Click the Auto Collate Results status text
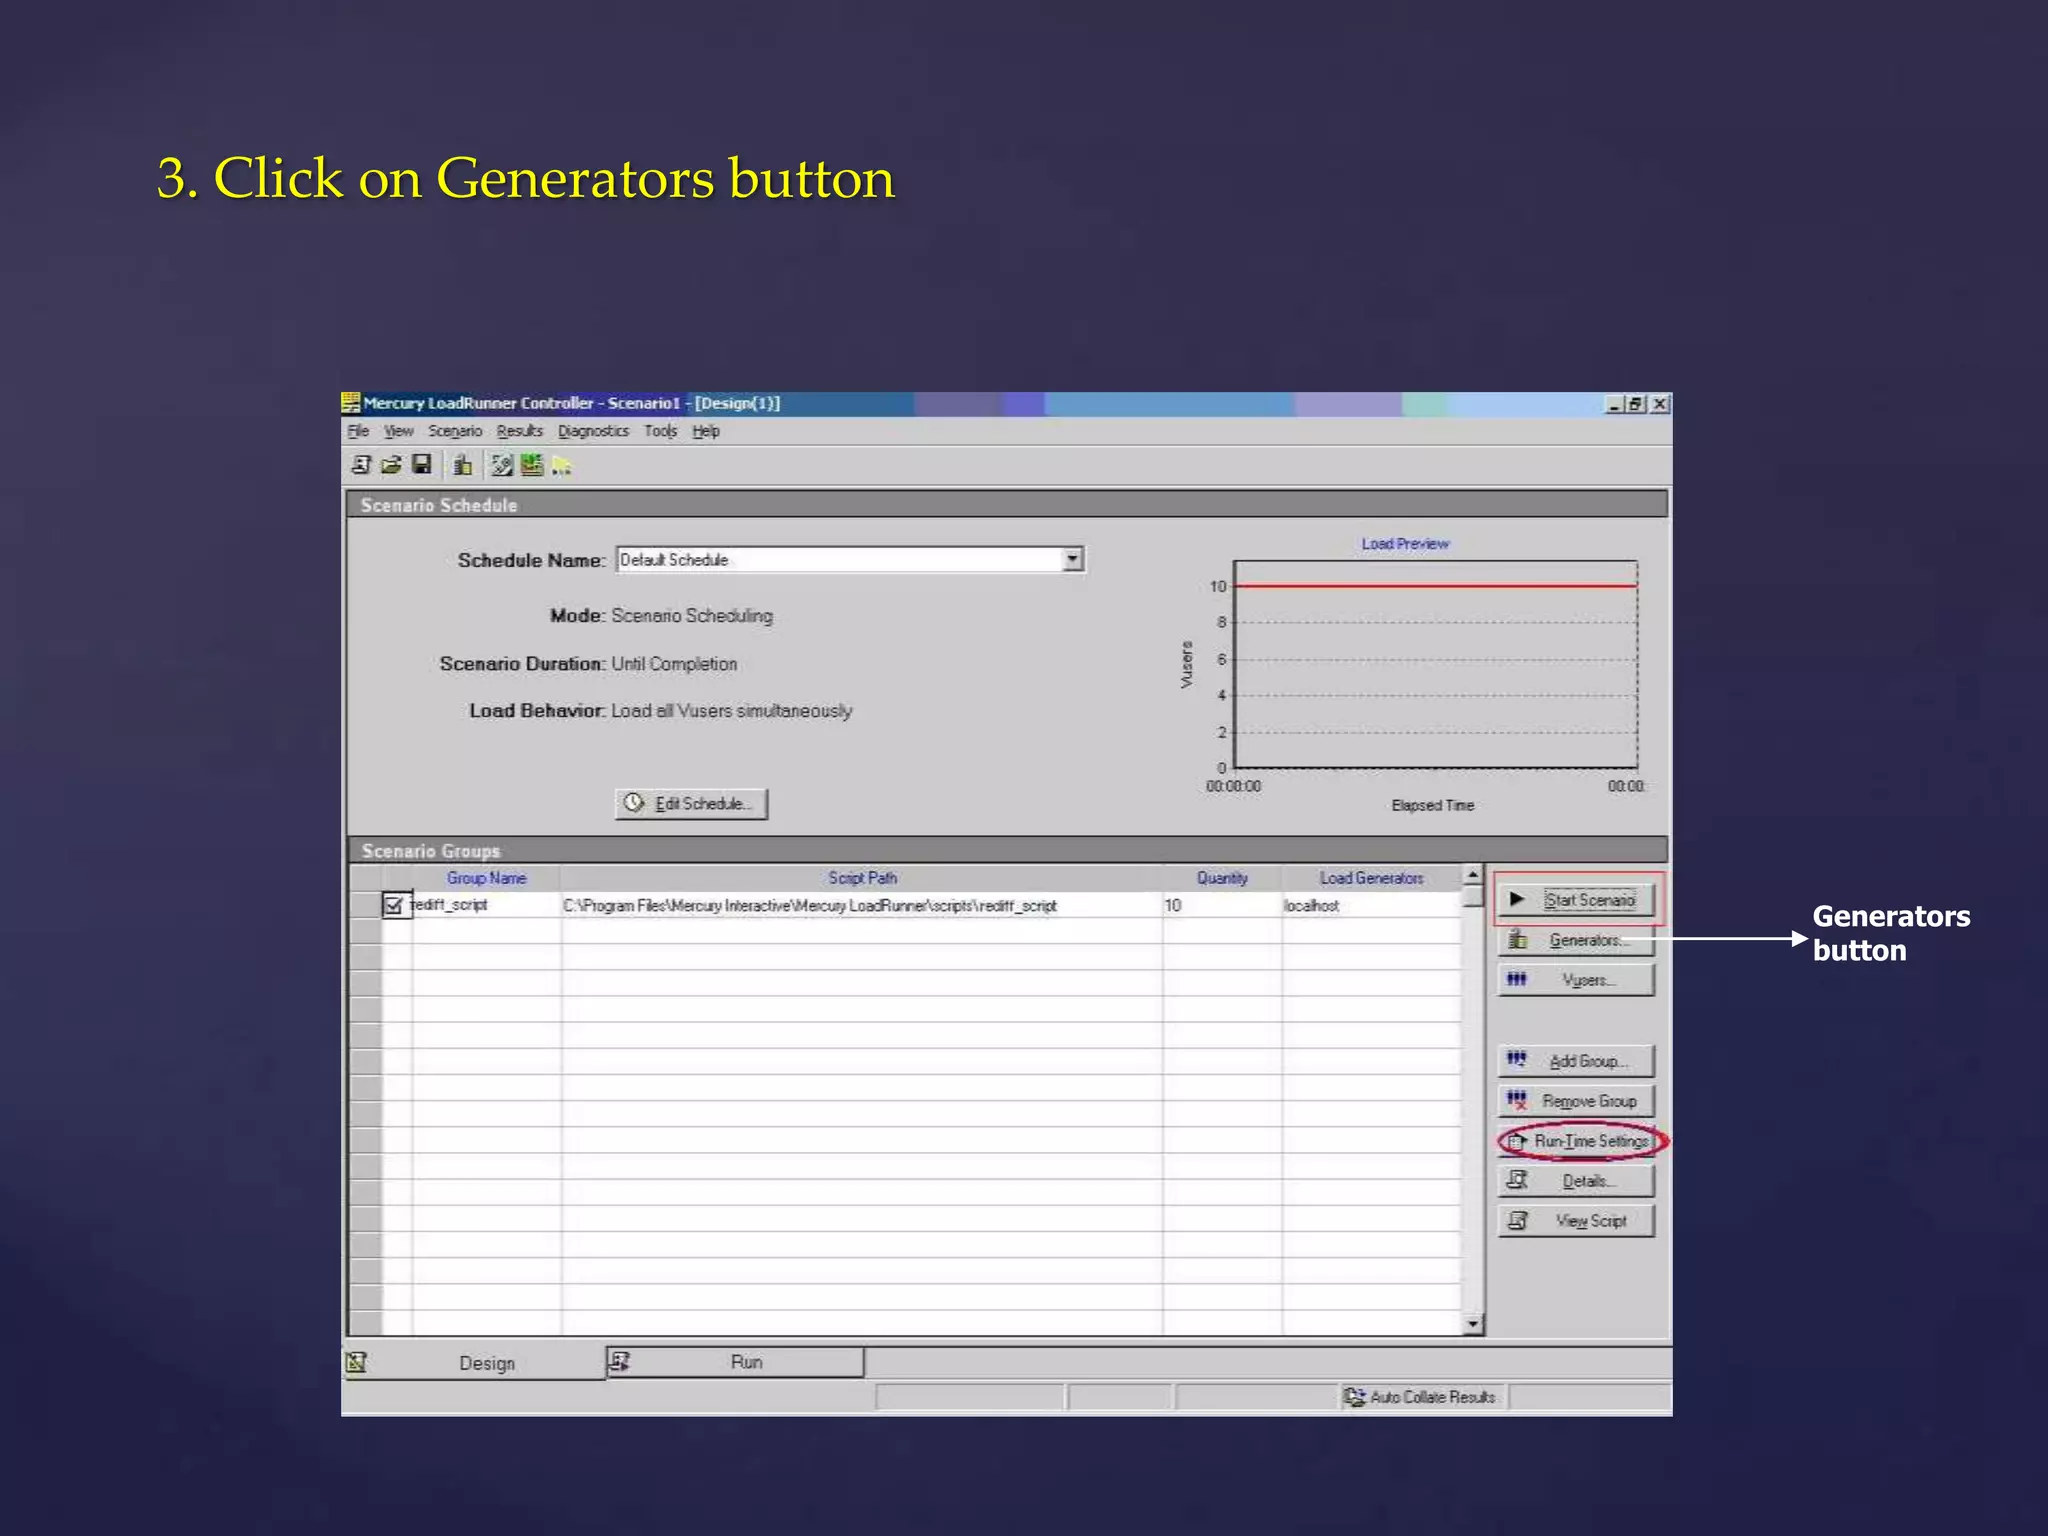Viewport: 2048px width, 1536px height. coord(1432,1397)
